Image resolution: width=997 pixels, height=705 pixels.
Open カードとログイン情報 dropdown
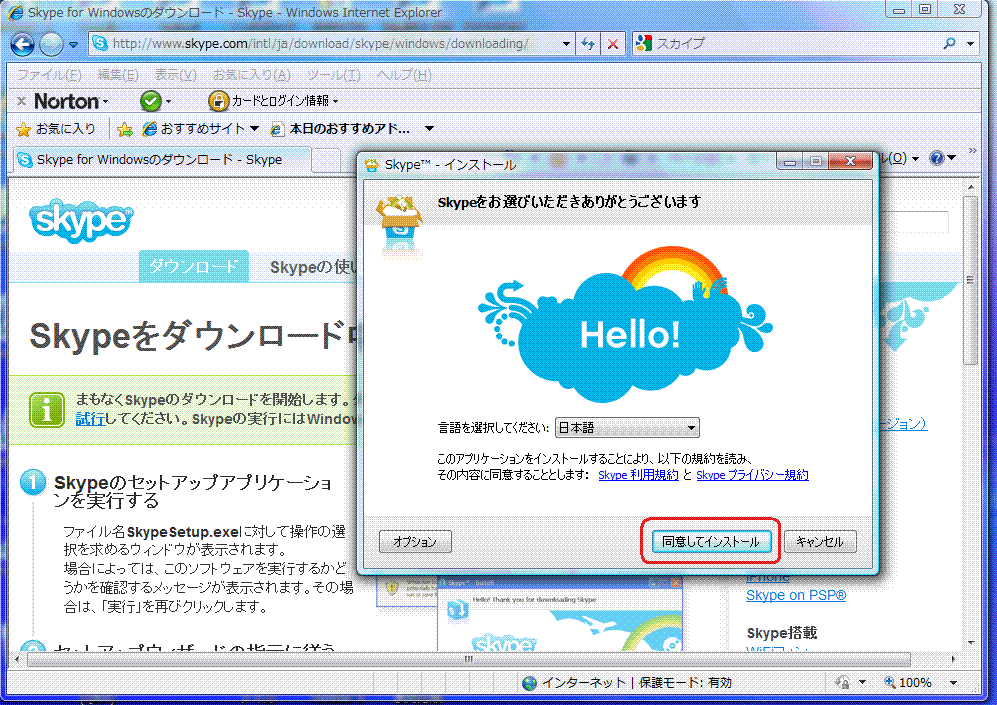tap(284, 100)
